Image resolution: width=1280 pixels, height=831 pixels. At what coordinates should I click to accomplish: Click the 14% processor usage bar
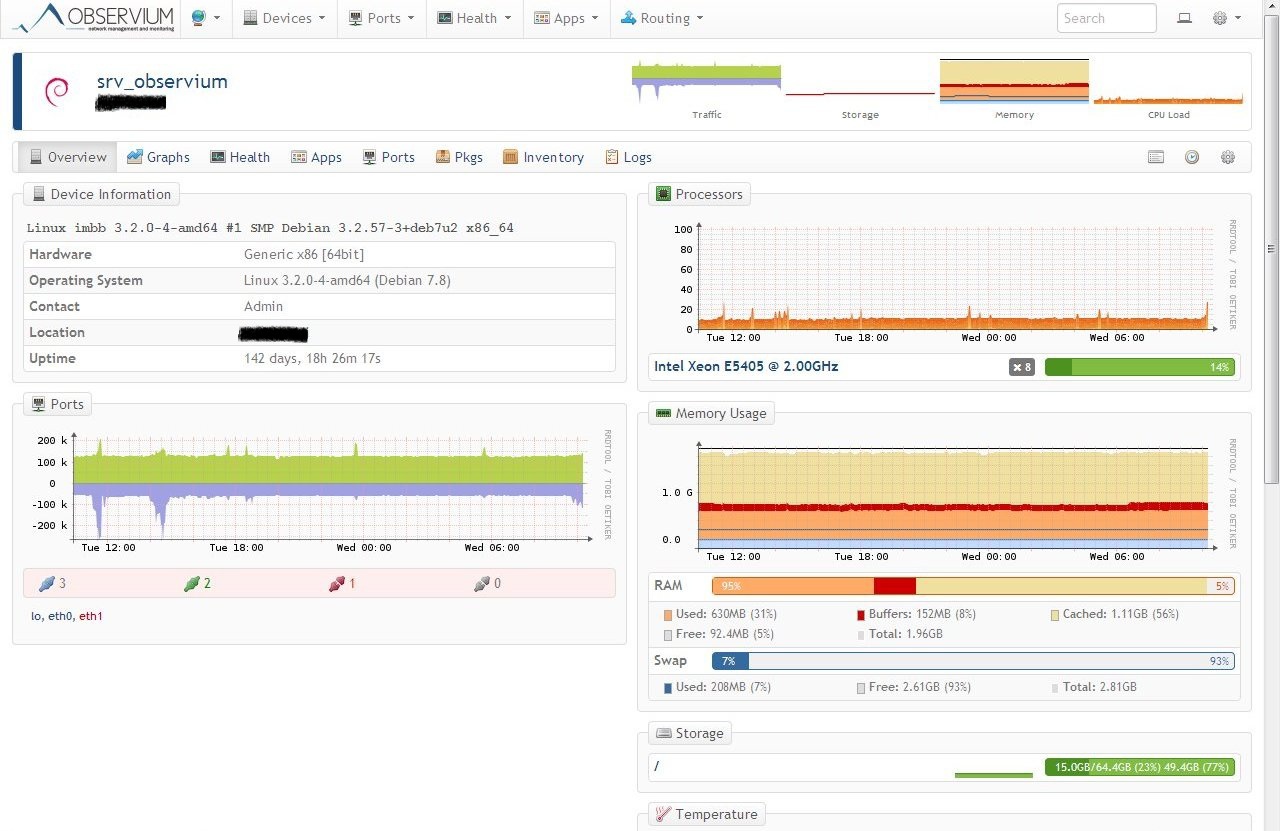coord(1140,367)
